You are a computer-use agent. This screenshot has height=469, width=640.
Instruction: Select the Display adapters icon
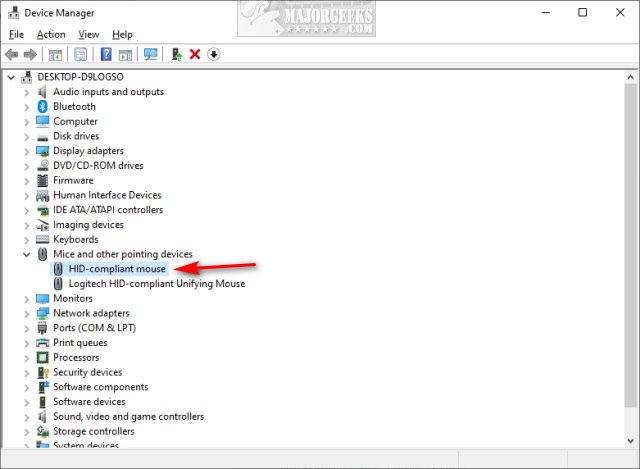pos(42,151)
